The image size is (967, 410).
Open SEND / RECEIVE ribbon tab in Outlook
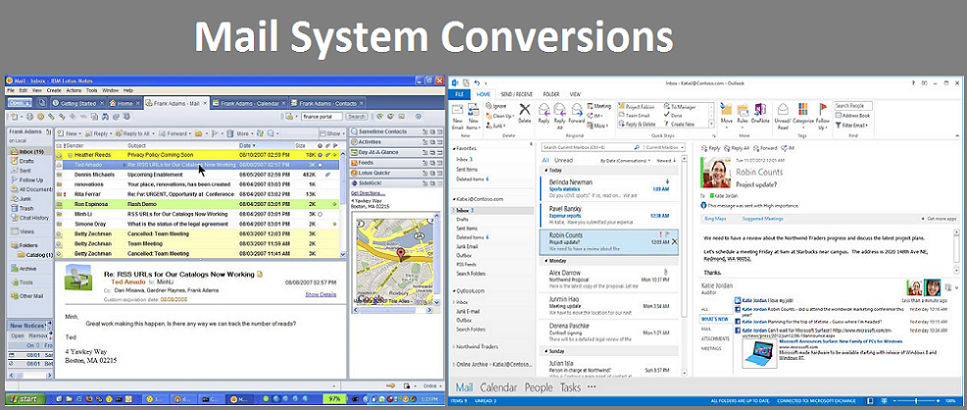(x=516, y=94)
